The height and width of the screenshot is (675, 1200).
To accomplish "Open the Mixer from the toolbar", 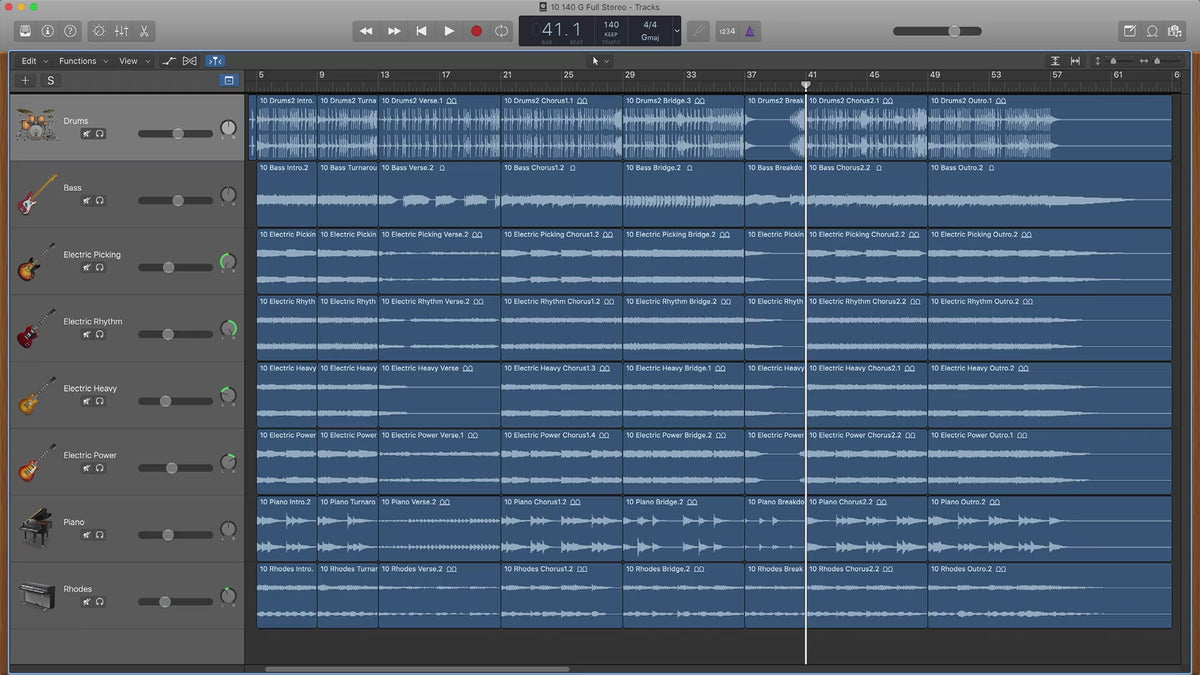I will click(x=121, y=31).
